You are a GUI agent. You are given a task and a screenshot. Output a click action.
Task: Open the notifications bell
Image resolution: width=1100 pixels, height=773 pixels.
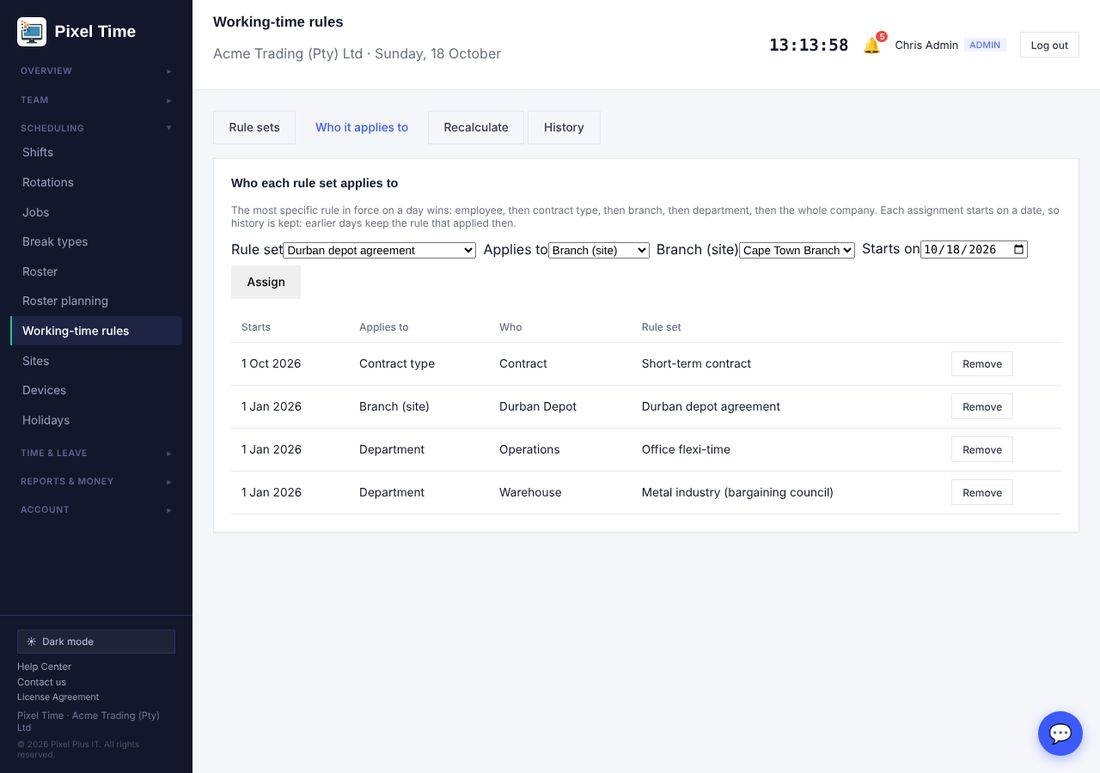(872, 45)
